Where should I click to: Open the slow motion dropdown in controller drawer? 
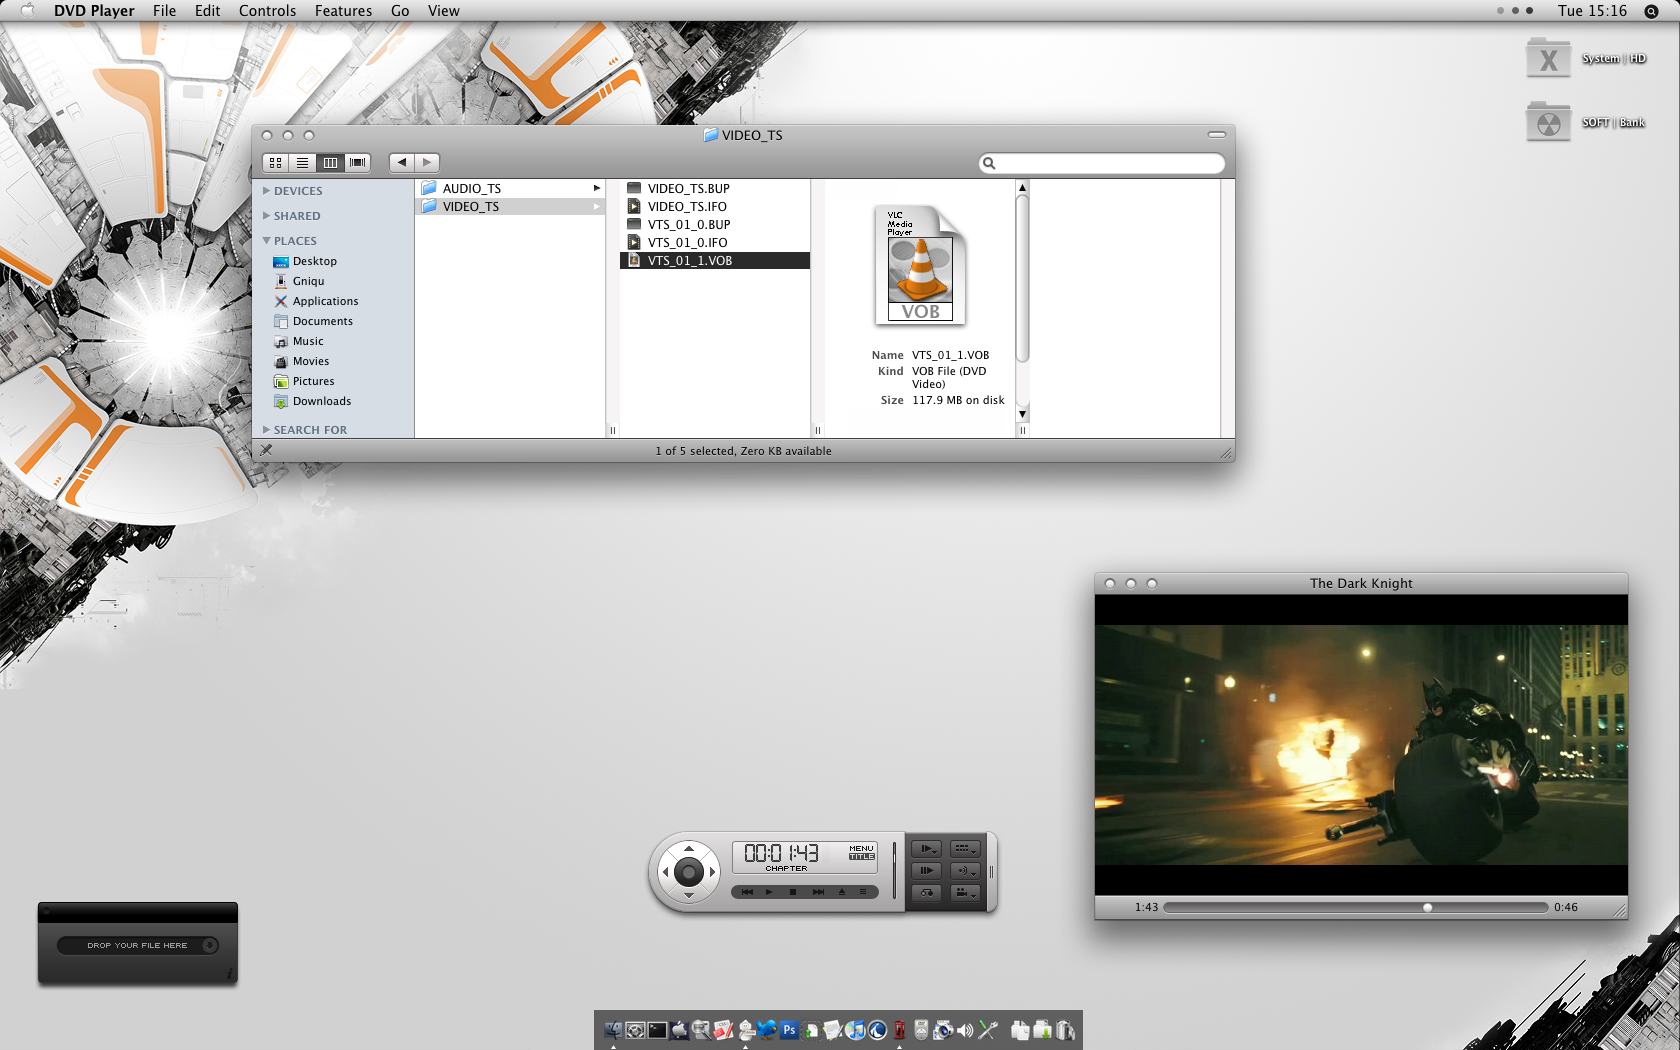point(926,849)
